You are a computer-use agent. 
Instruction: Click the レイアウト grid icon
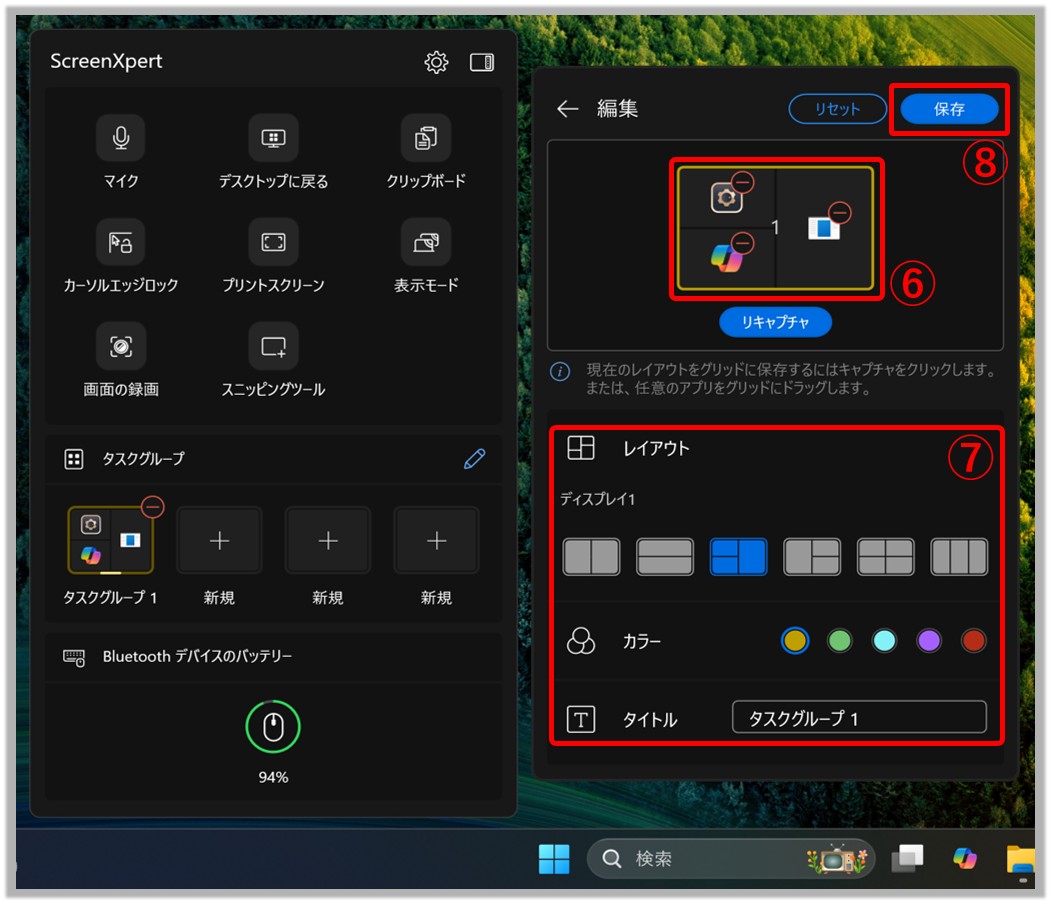click(580, 447)
